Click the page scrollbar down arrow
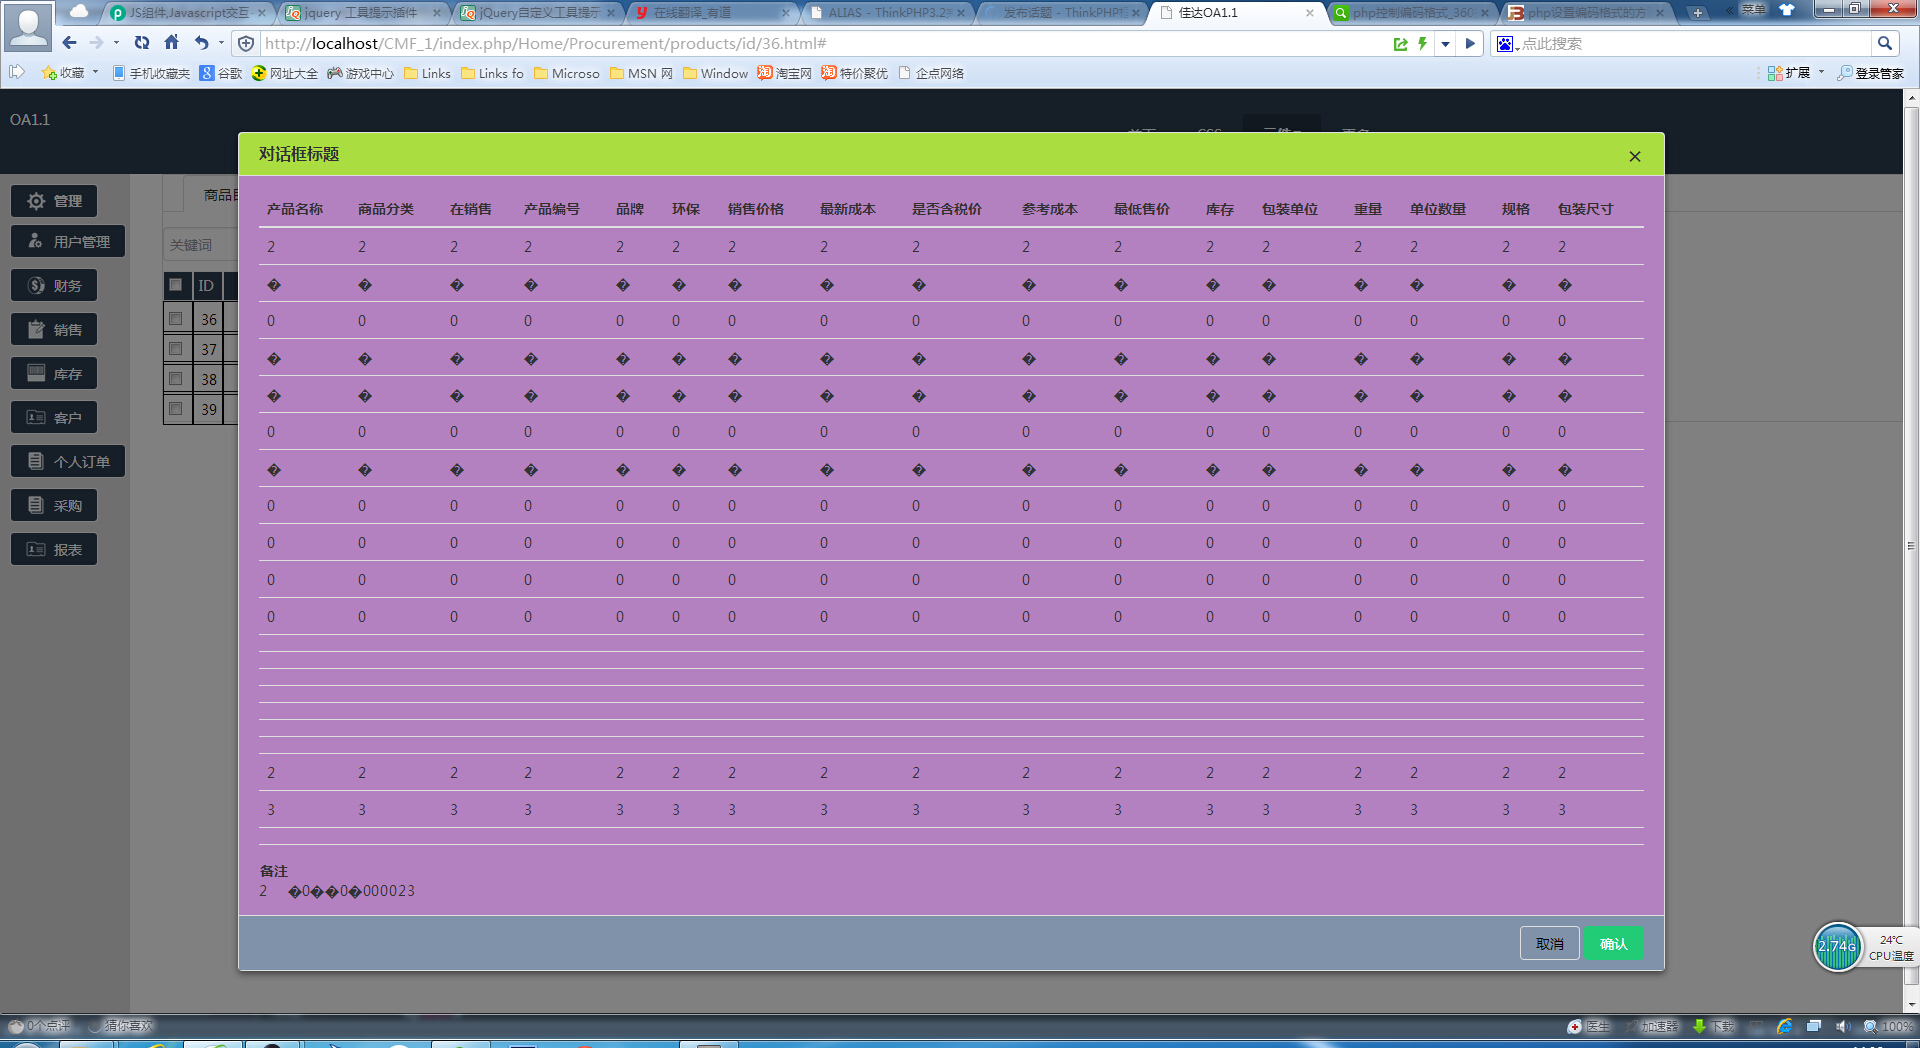The height and width of the screenshot is (1048, 1920). [1911, 1004]
